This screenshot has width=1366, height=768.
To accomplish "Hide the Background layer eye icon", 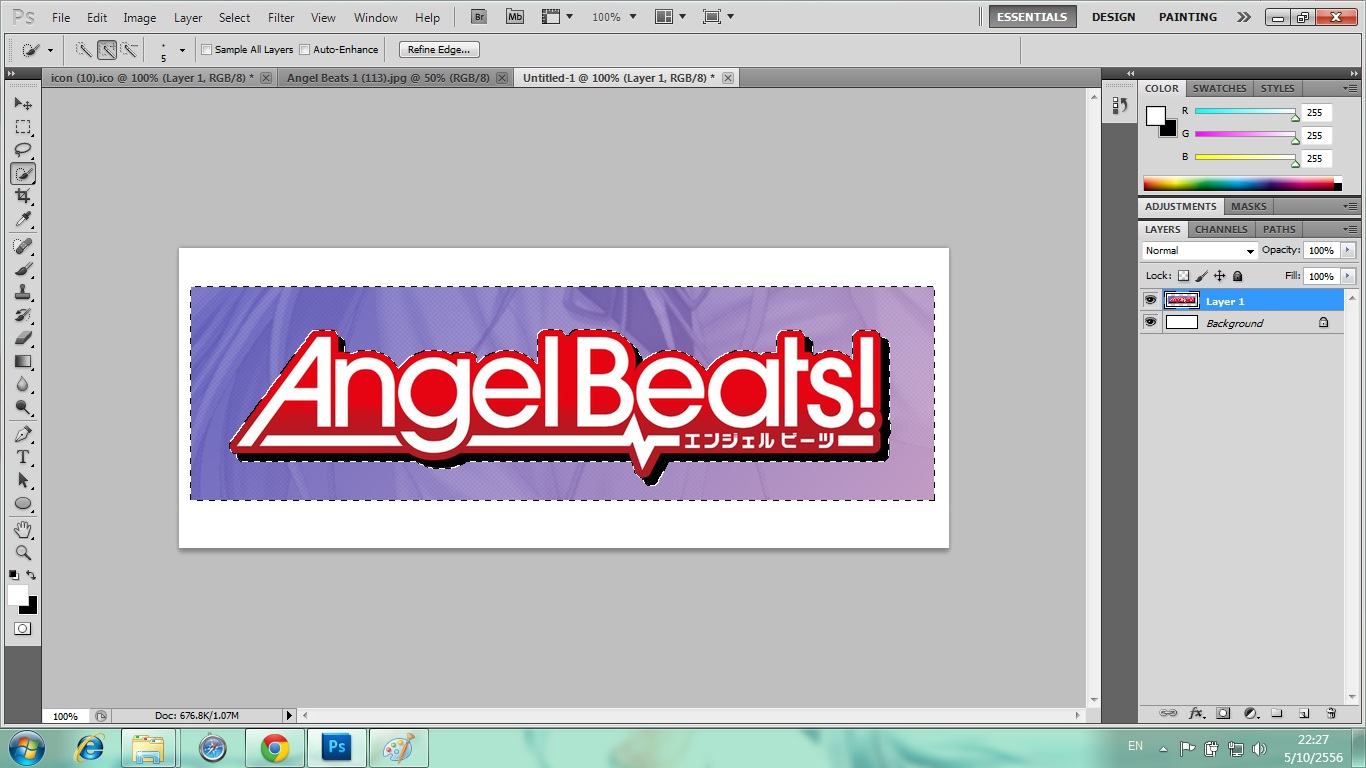I will 1150,322.
